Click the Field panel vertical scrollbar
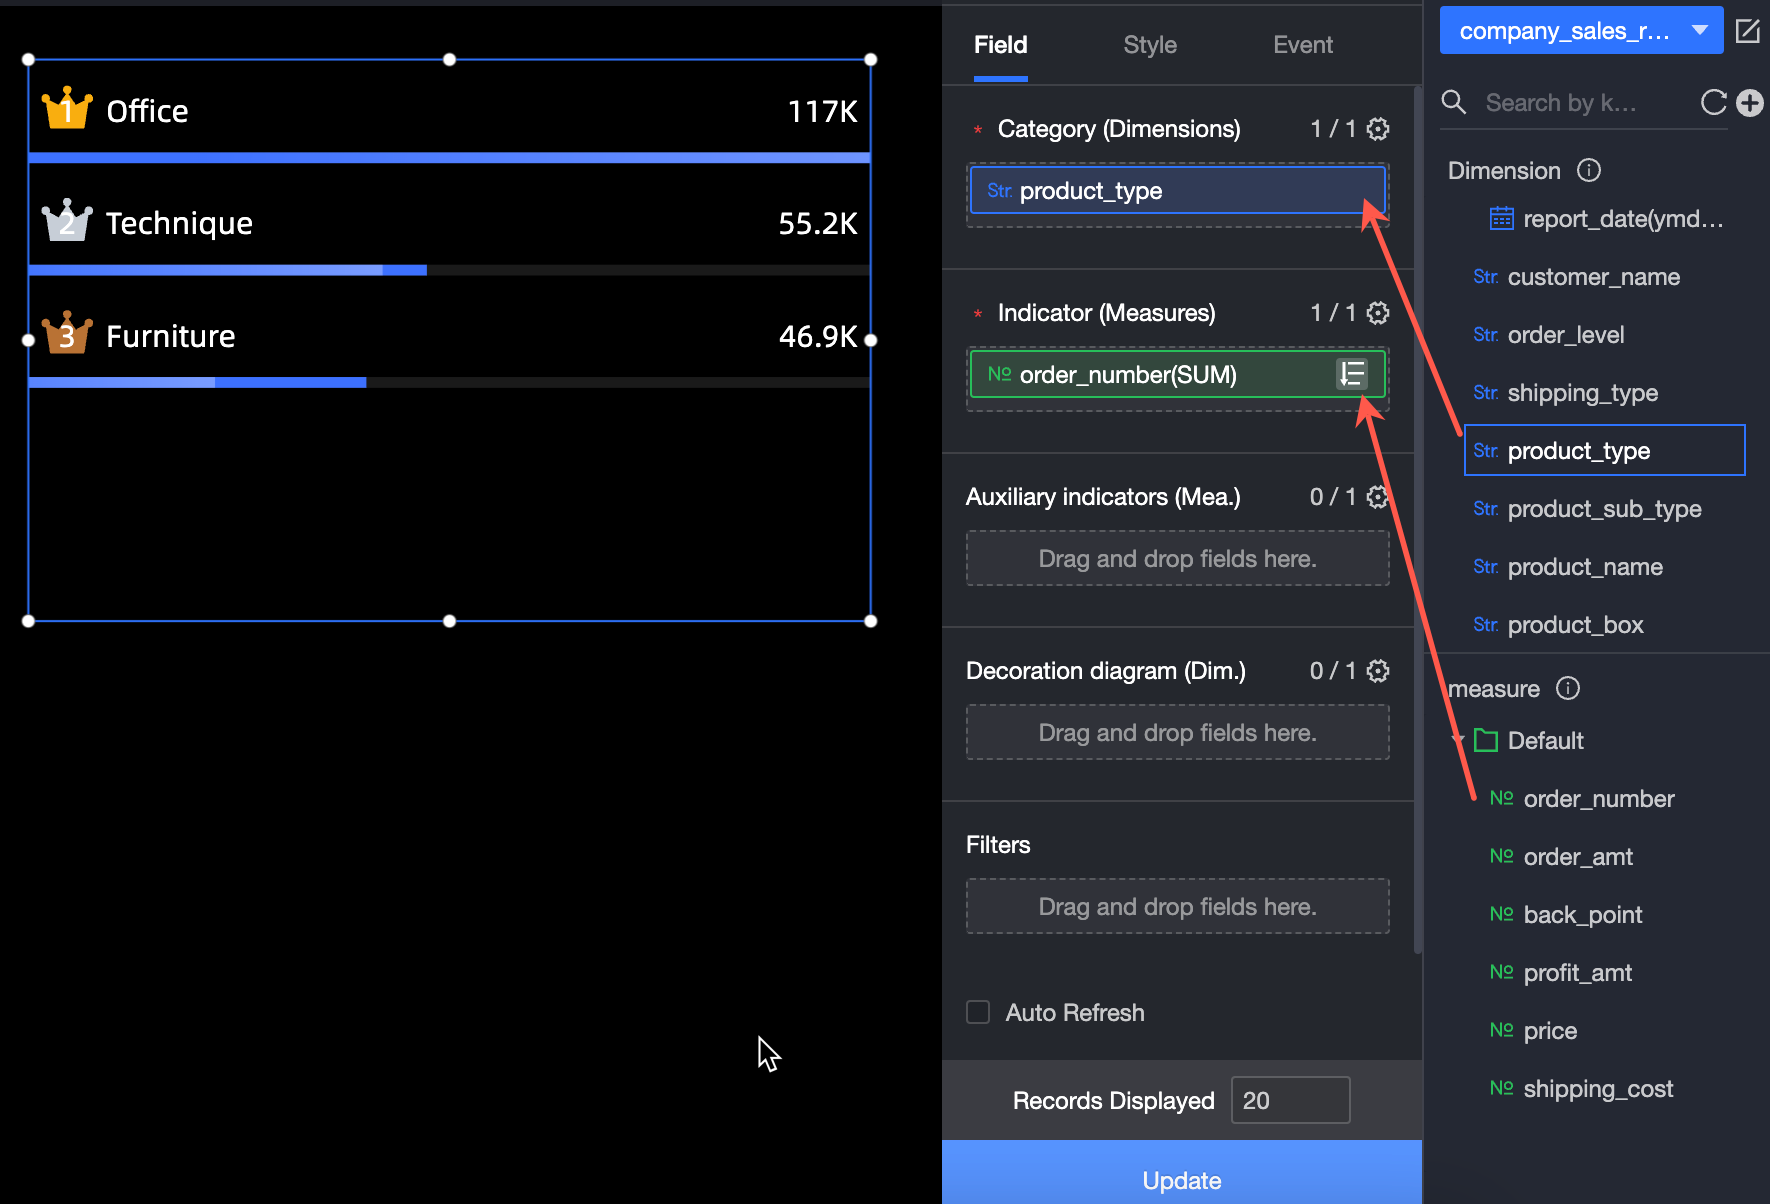The image size is (1770, 1204). (x=1418, y=520)
